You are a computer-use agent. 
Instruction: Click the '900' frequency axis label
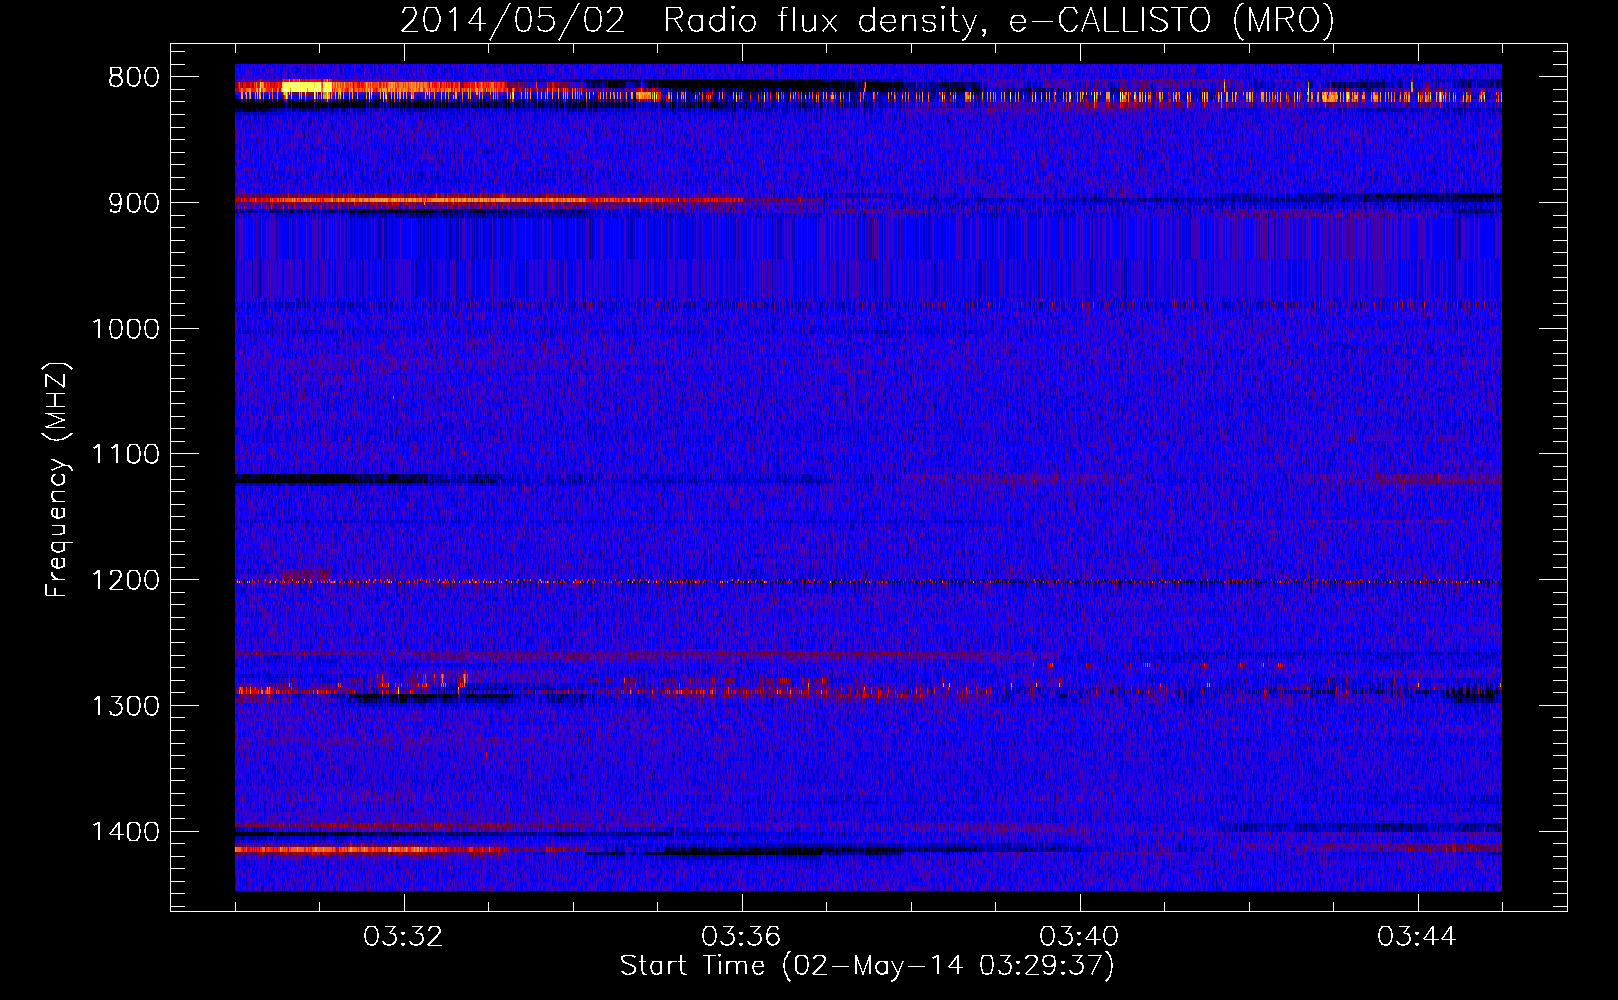click(134, 203)
